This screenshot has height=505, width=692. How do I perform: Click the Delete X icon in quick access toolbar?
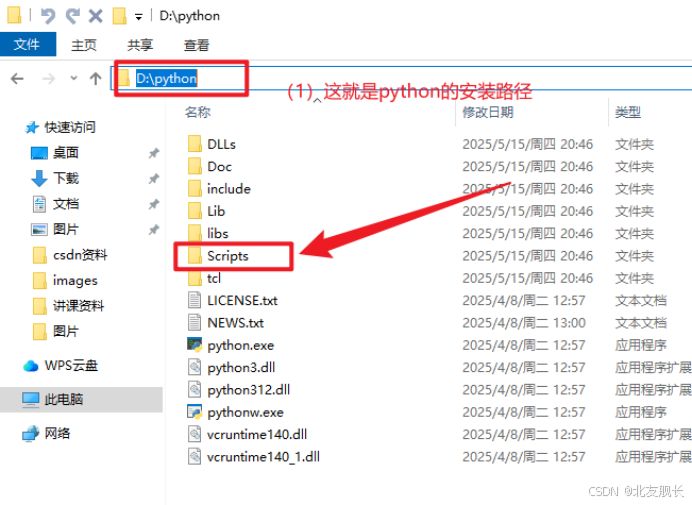click(95, 16)
